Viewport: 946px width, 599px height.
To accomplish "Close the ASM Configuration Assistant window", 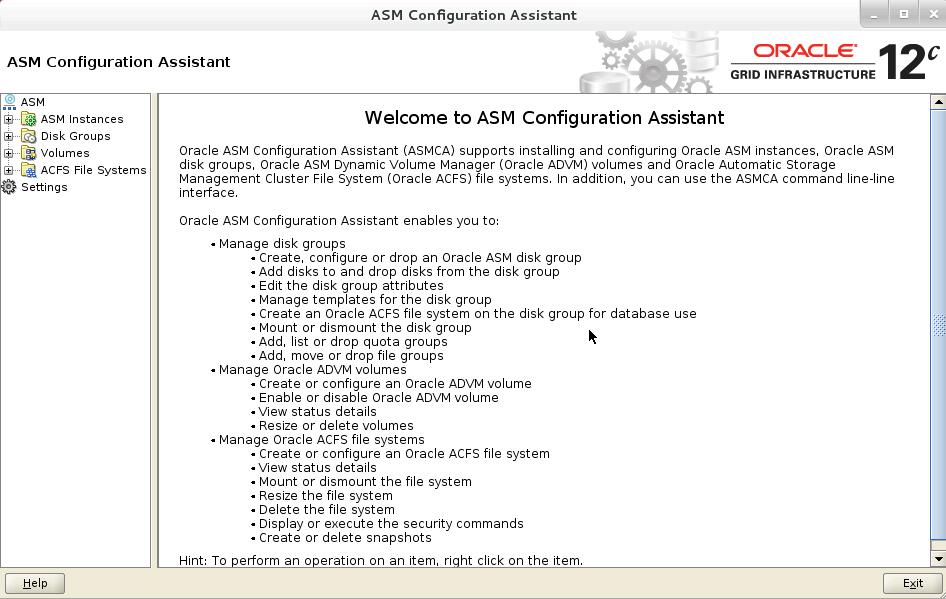I will pos(933,14).
